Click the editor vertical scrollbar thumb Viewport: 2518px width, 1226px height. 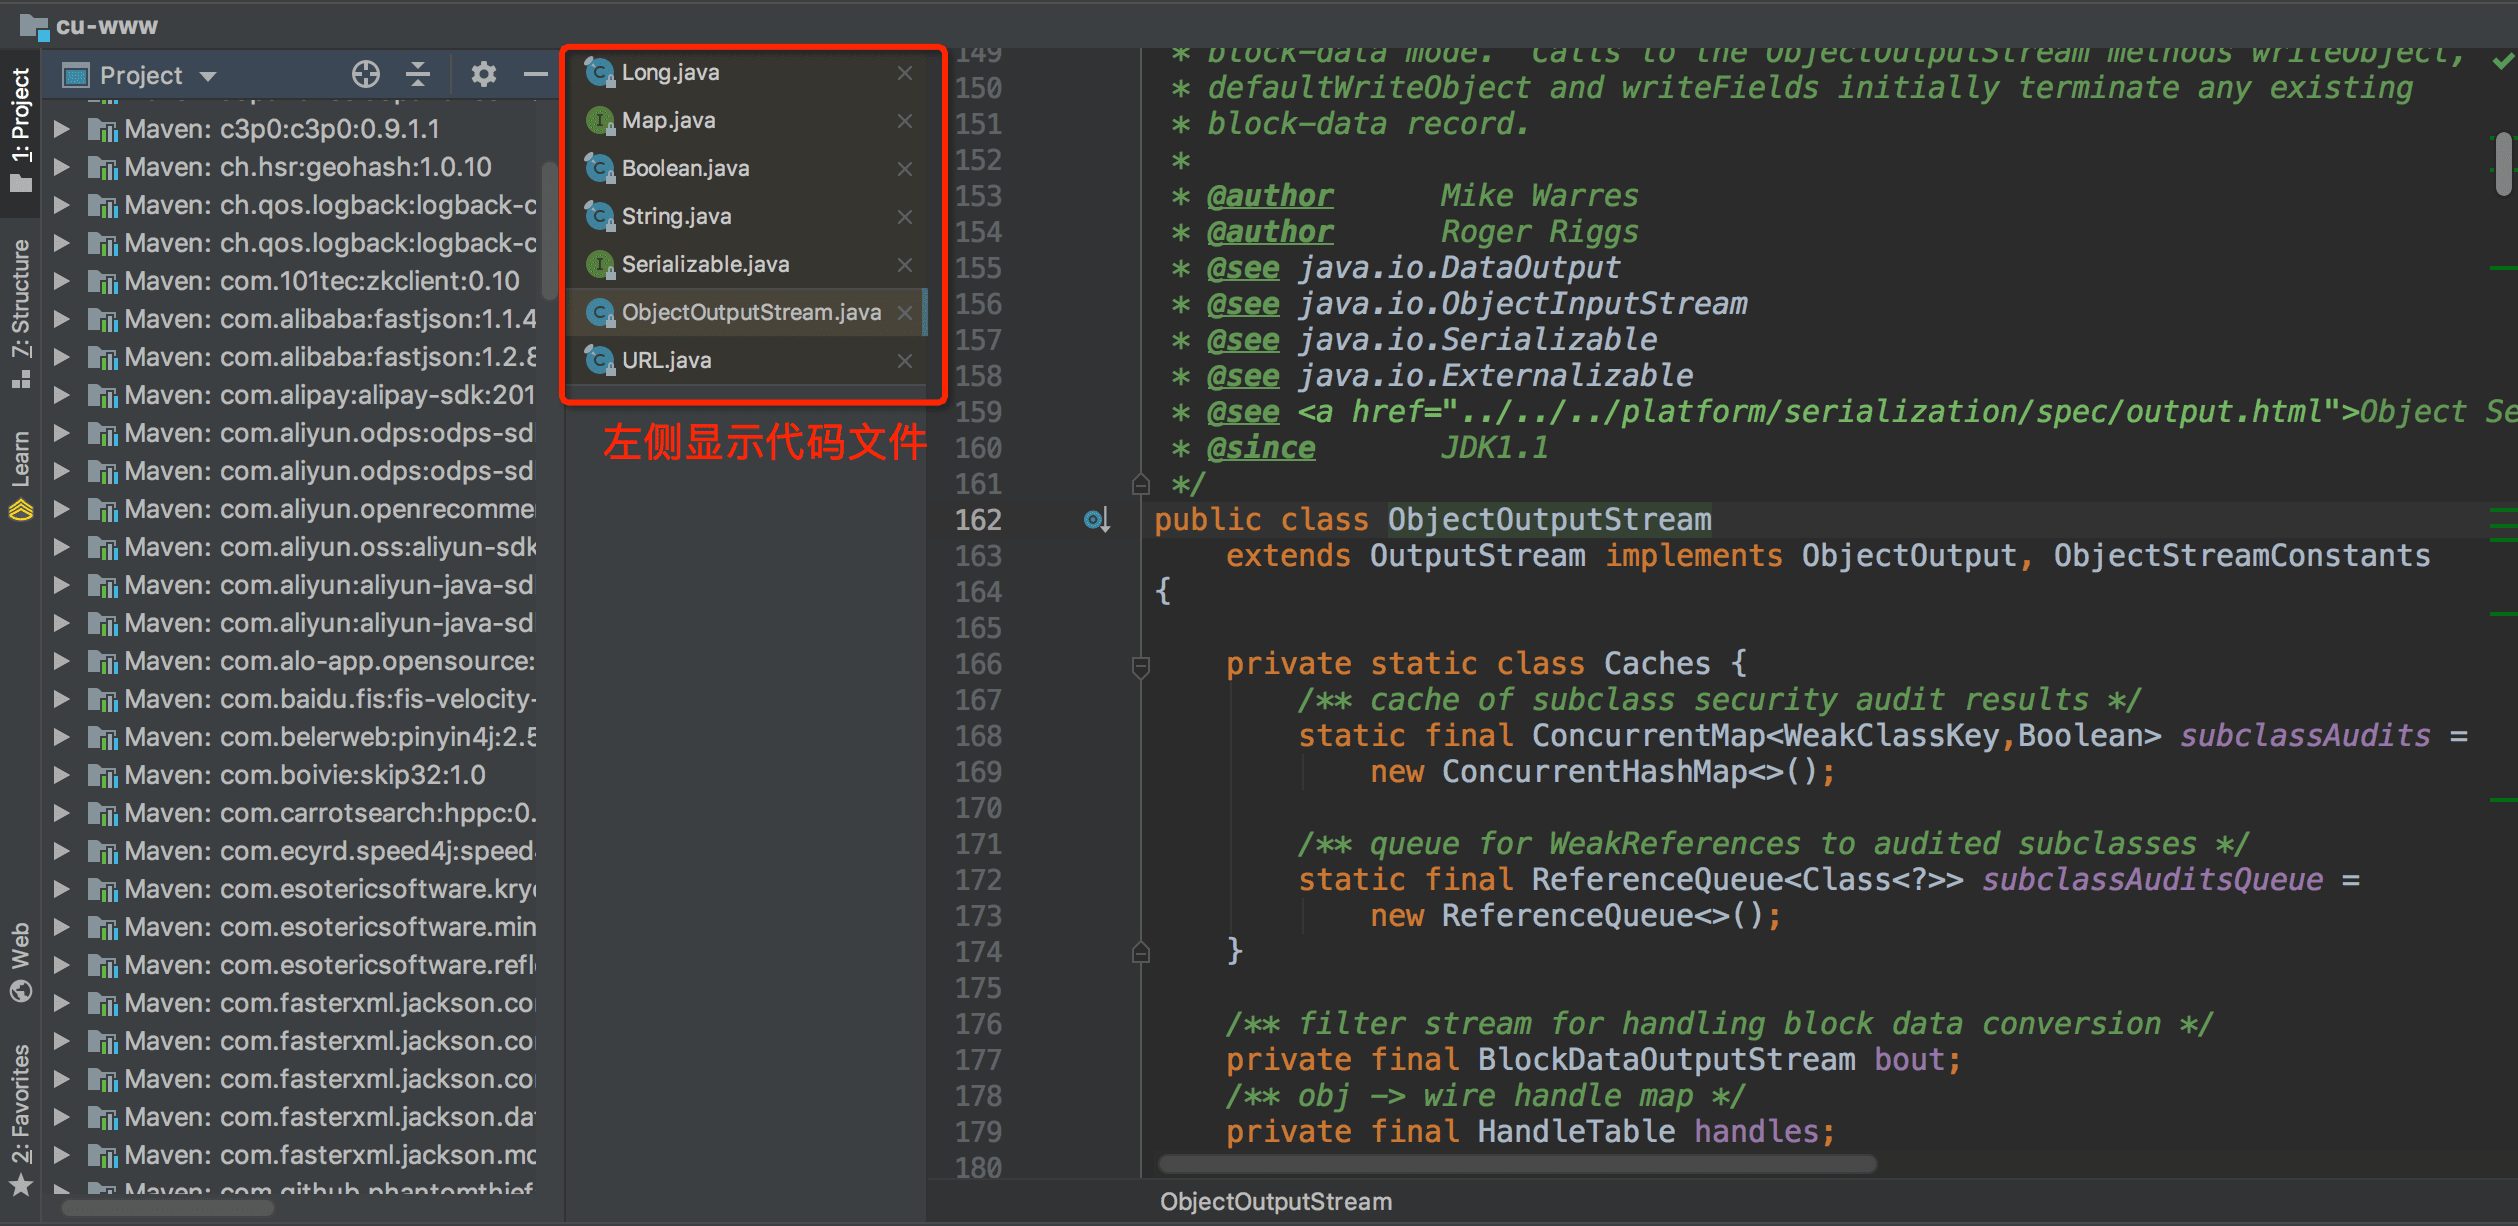2504,164
